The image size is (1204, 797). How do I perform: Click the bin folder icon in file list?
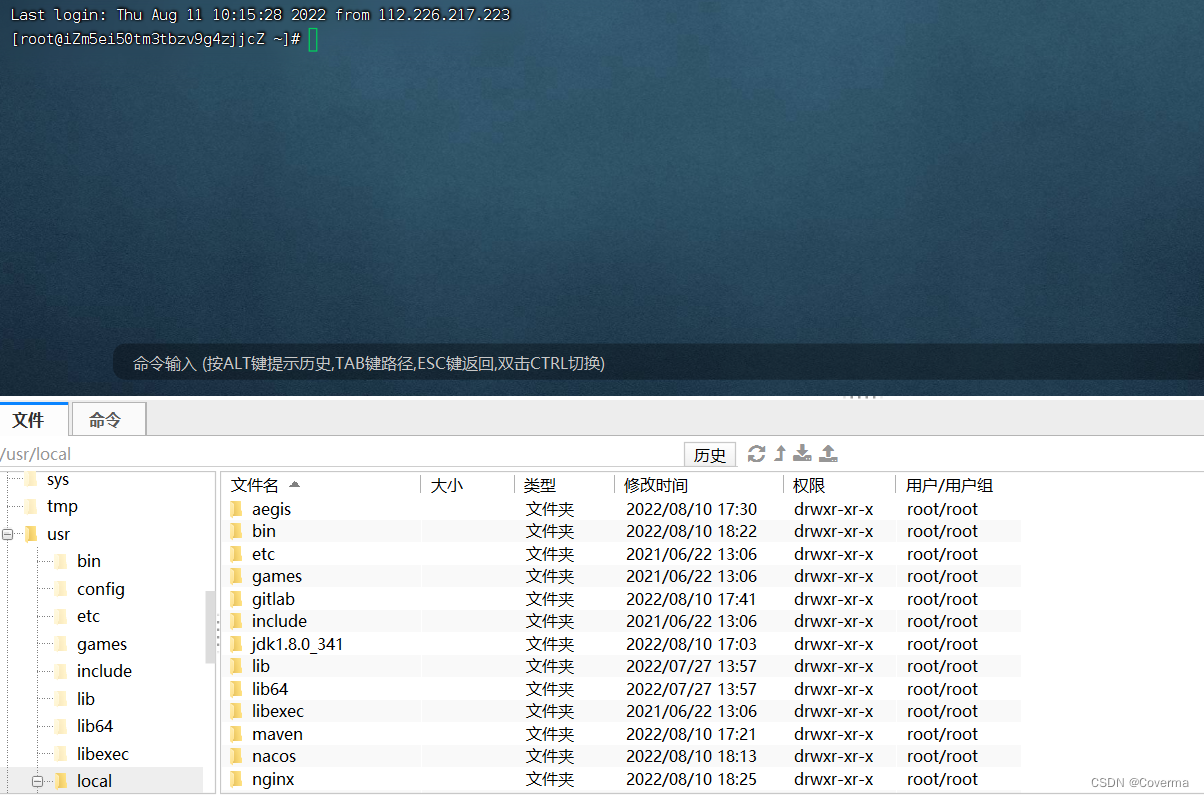(236, 532)
